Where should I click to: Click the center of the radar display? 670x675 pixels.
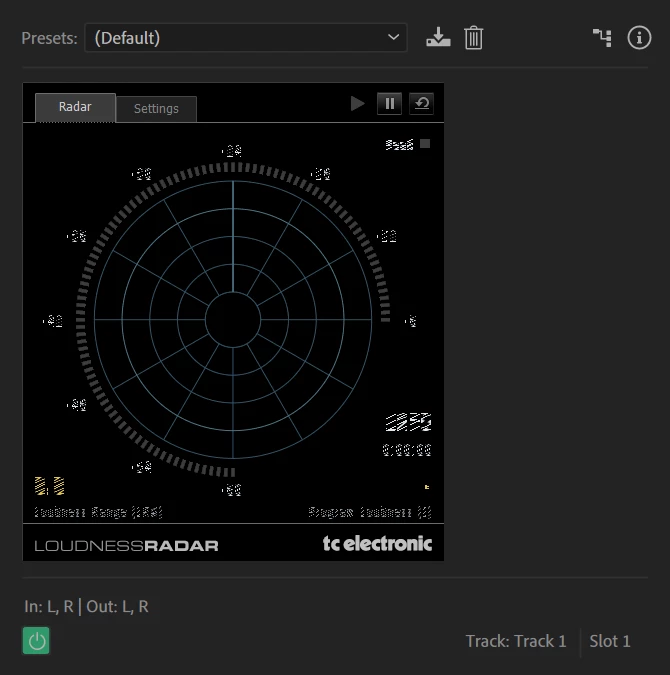tap(233, 320)
